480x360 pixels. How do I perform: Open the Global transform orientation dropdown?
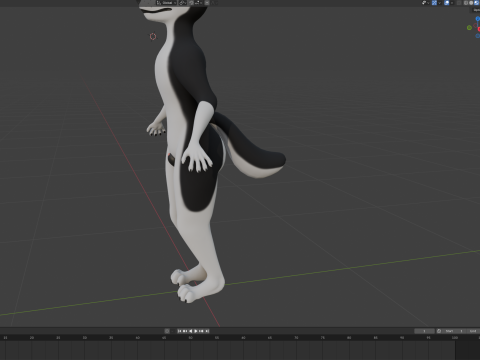[166, 3]
